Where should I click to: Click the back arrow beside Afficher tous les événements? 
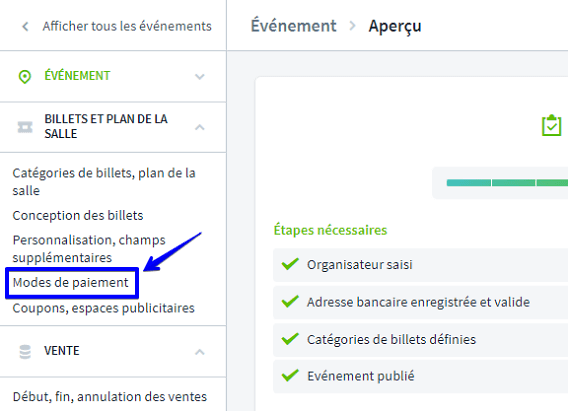(x=25, y=26)
